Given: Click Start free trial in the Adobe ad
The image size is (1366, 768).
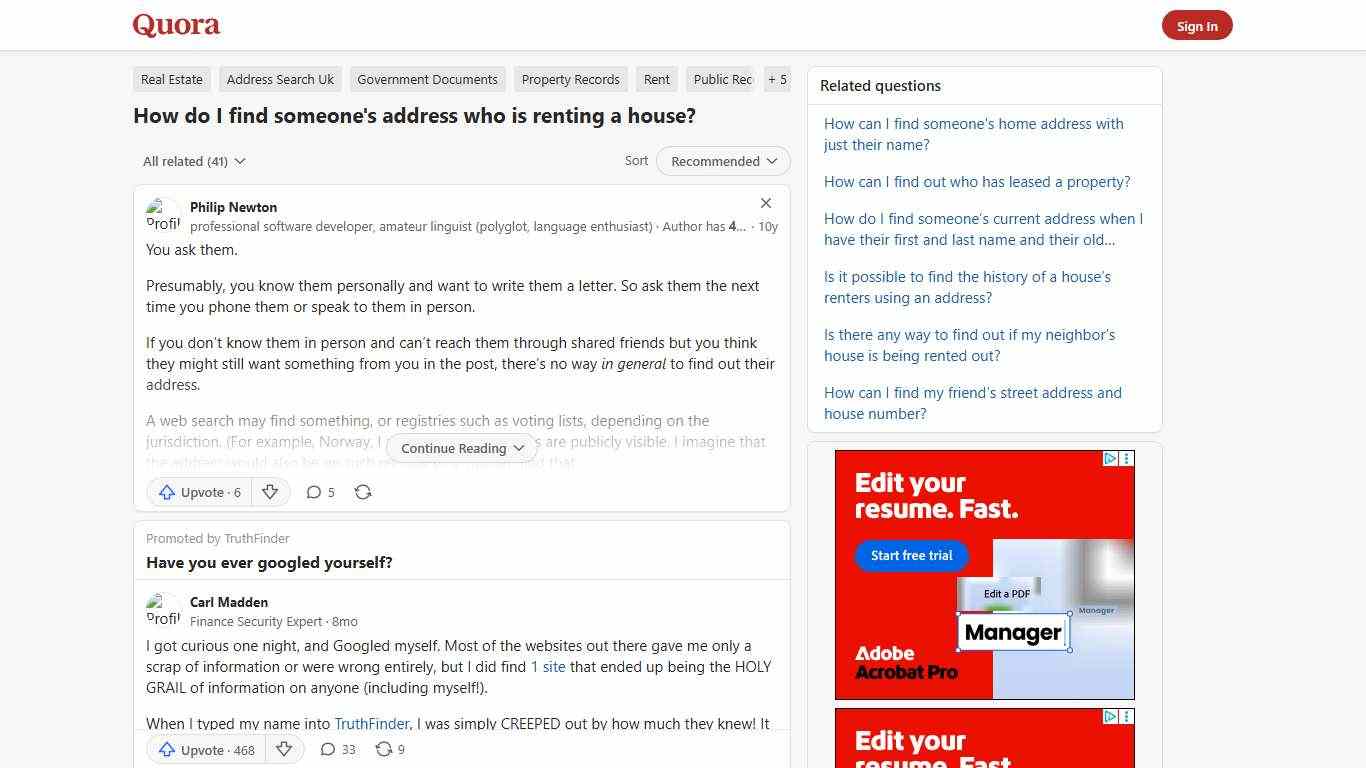Looking at the screenshot, I should click(x=910, y=555).
